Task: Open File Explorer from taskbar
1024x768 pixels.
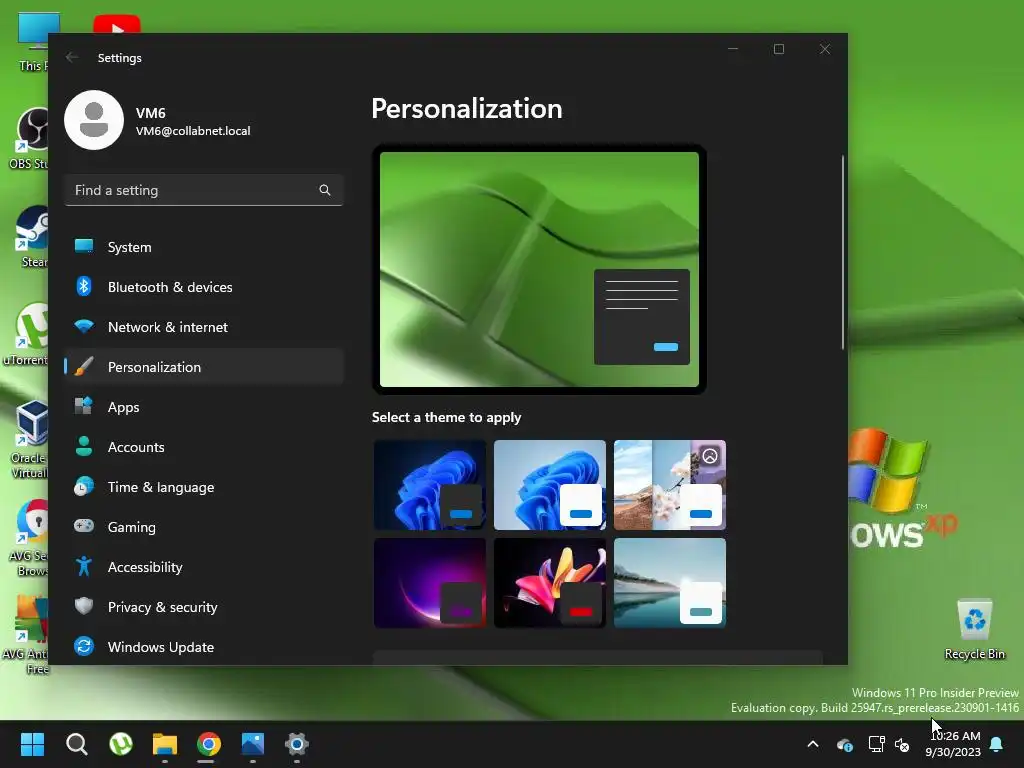Action: pos(165,744)
